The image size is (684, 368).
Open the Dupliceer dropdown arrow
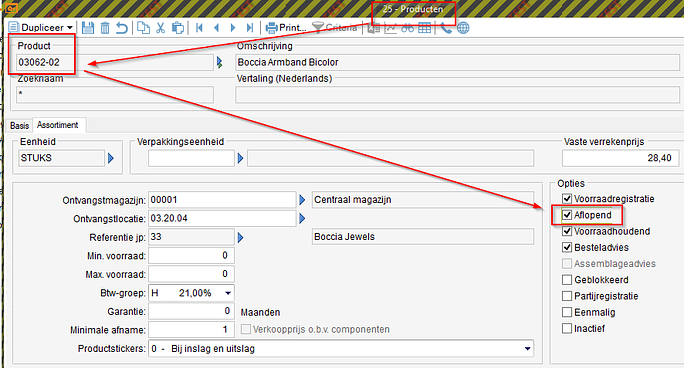click(70, 28)
